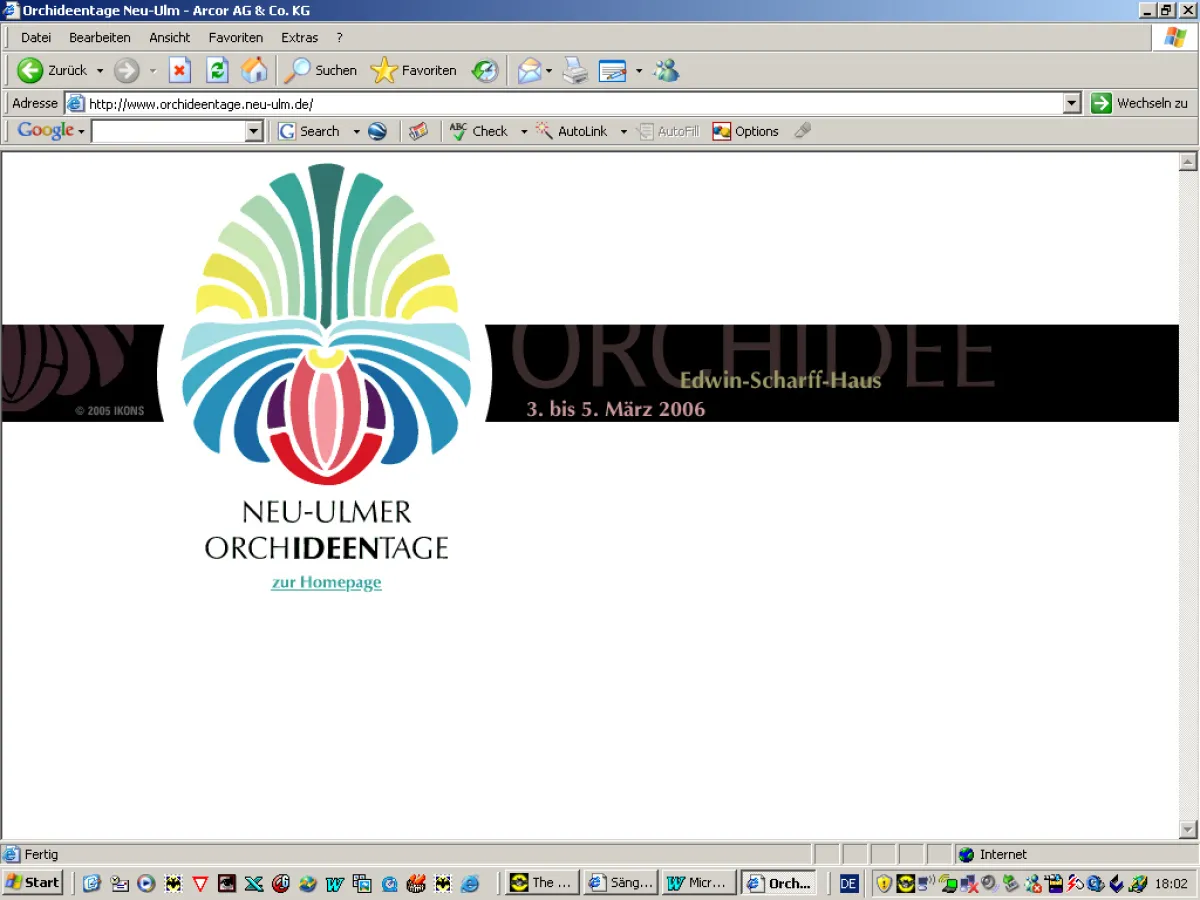This screenshot has width=1200, height=900.
Task: Expand the Zurück back button dropdown
Action: (x=99, y=70)
